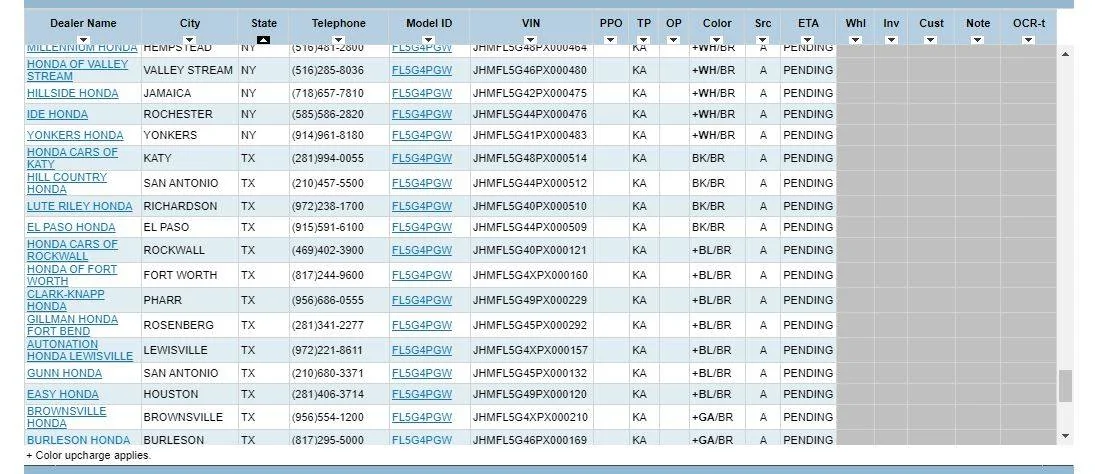Open the Gillman Honda Fort Bend dealer link
This screenshot has width=1095, height=474.
coord(72,325)
